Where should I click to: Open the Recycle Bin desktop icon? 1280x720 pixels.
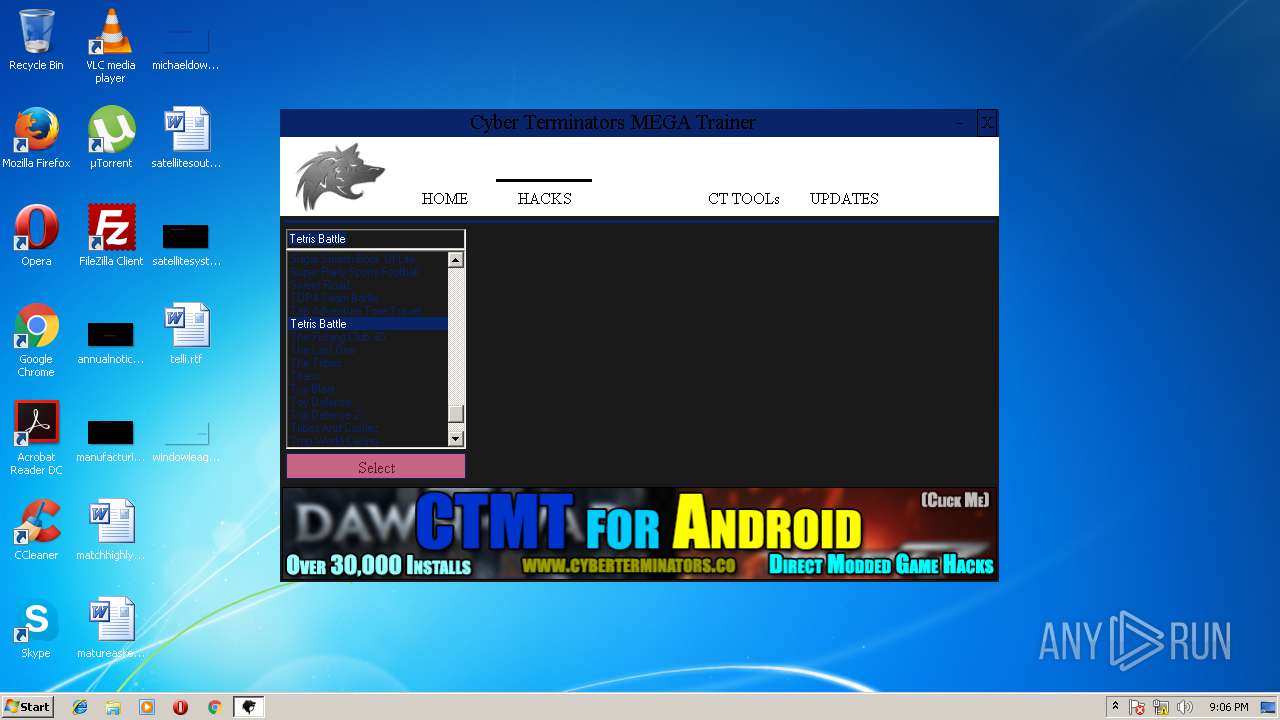click(x=36, y=40)
